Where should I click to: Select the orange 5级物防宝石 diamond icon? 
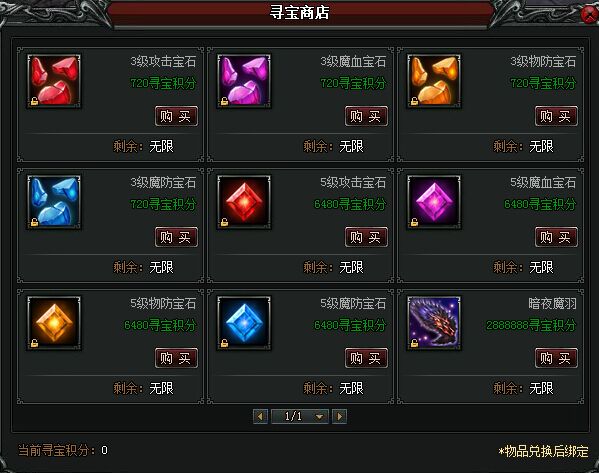(54, 323)
